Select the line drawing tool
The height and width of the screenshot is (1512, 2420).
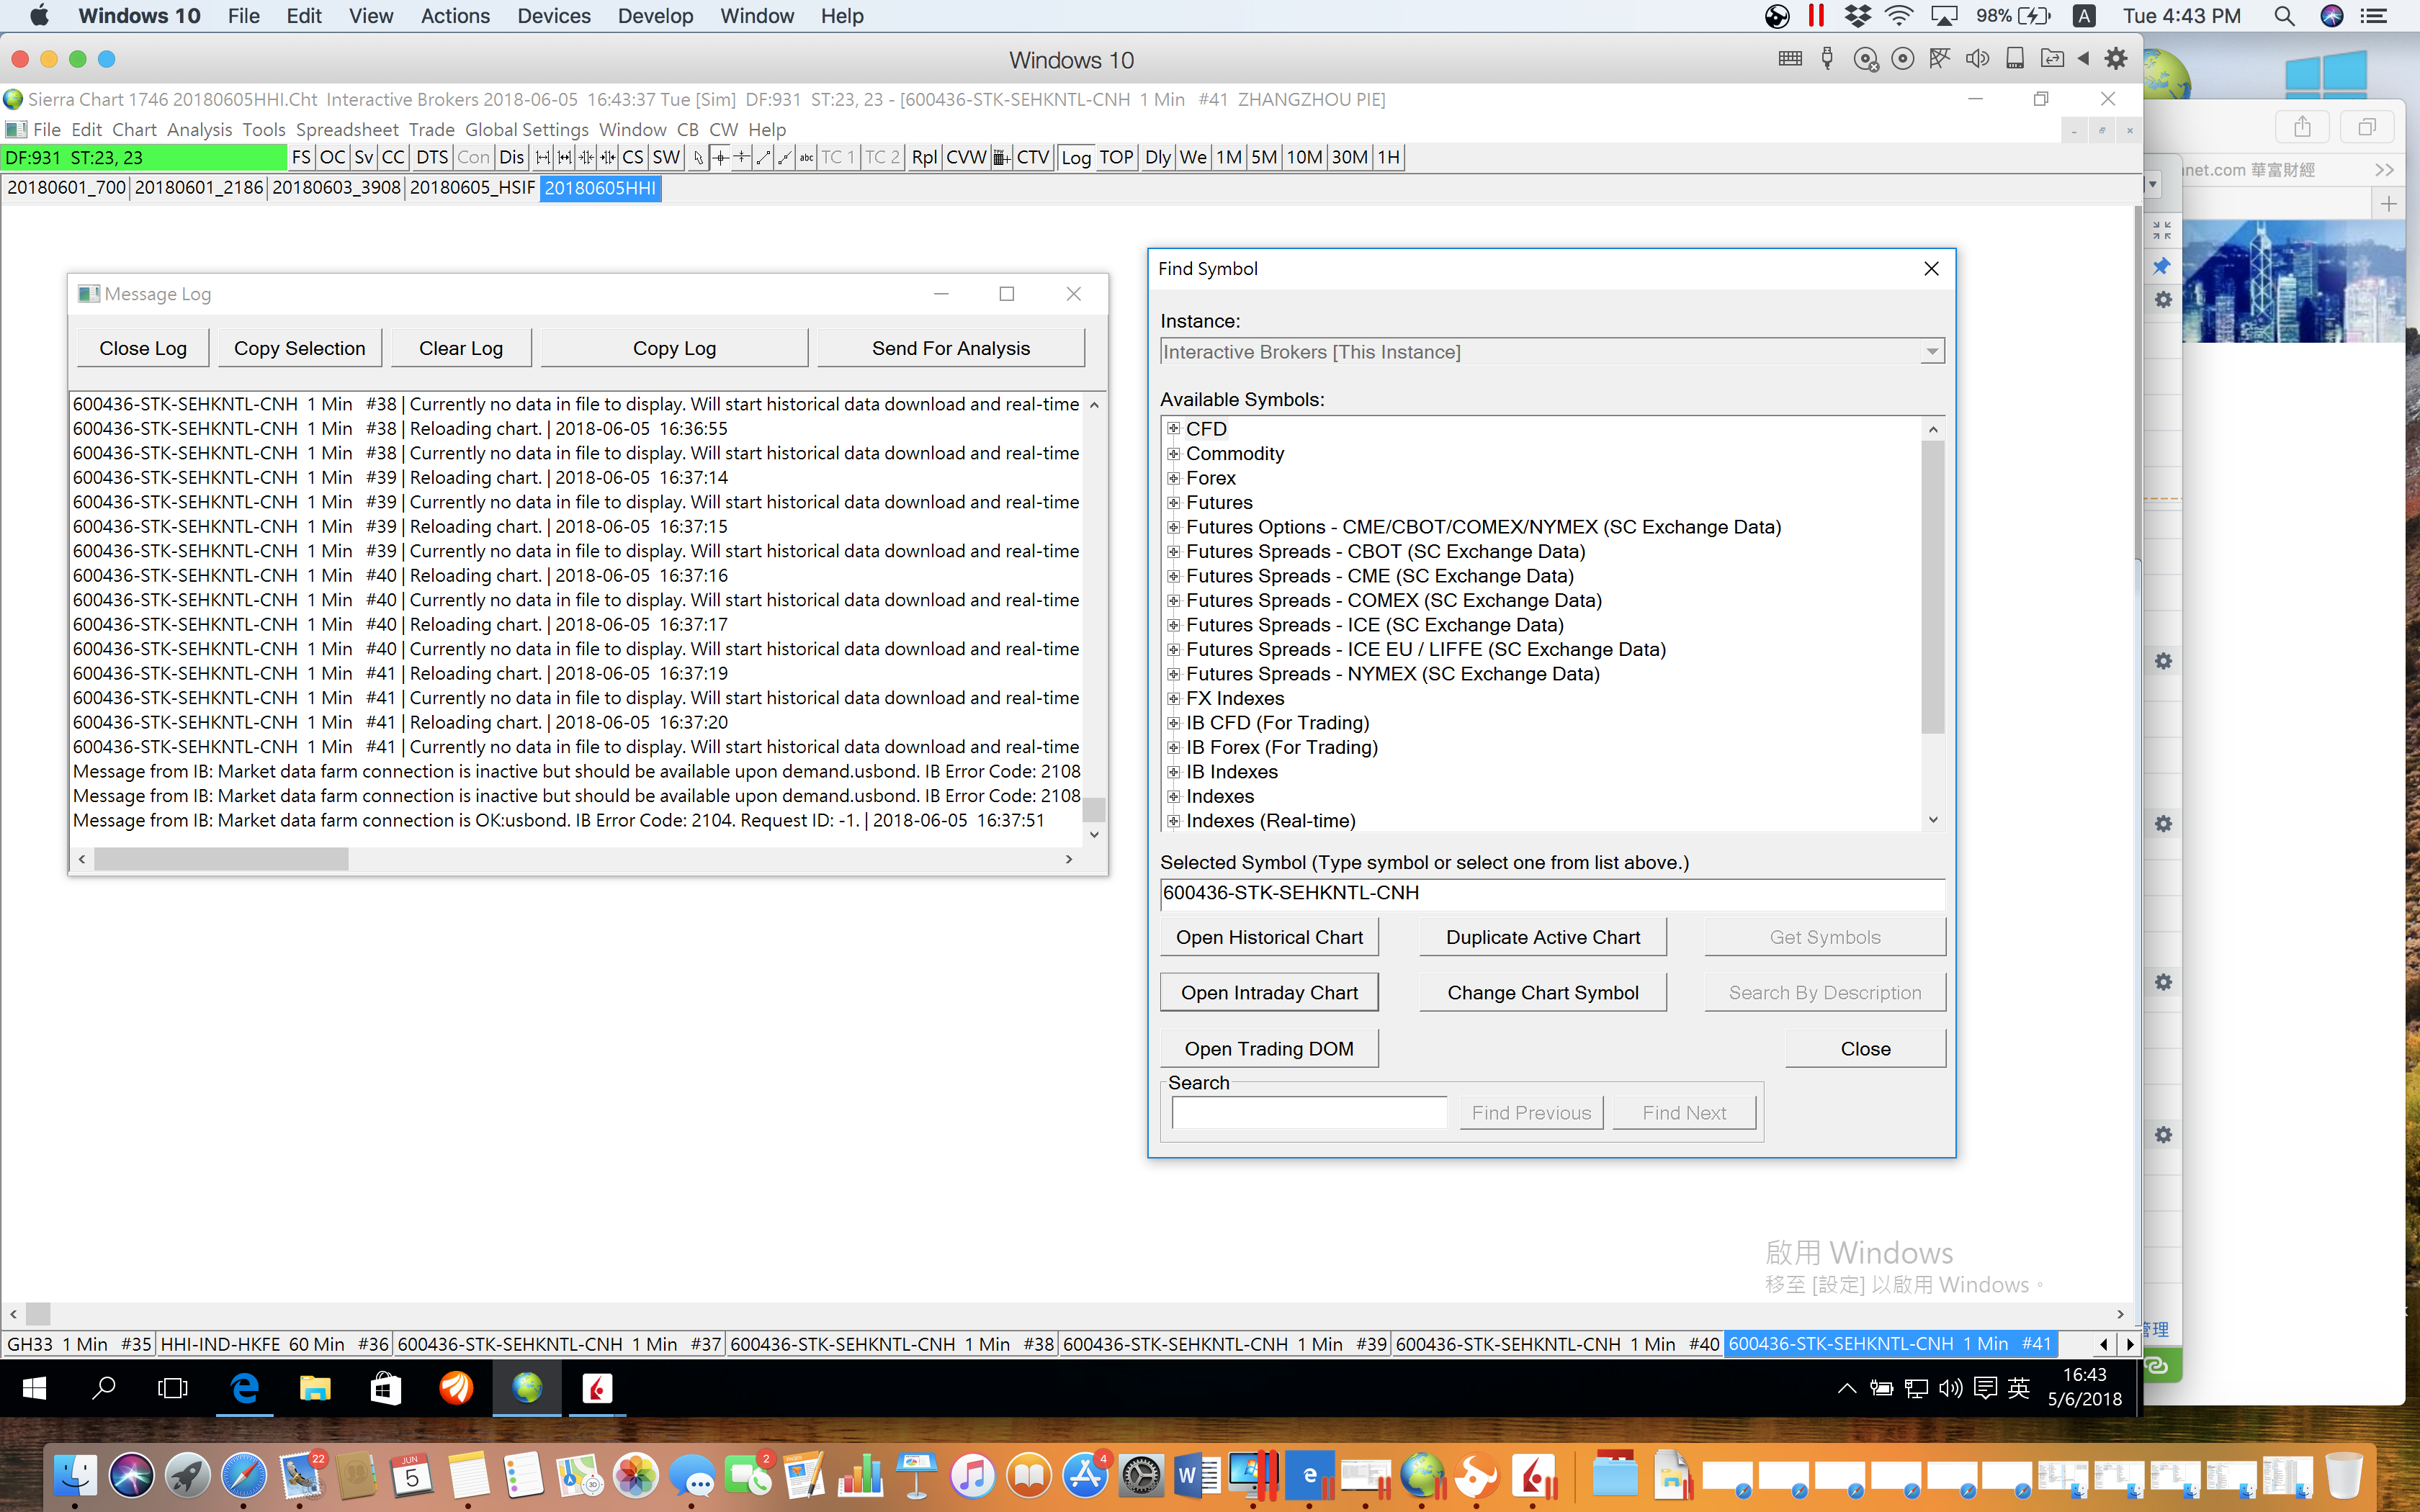coord(764,158)
